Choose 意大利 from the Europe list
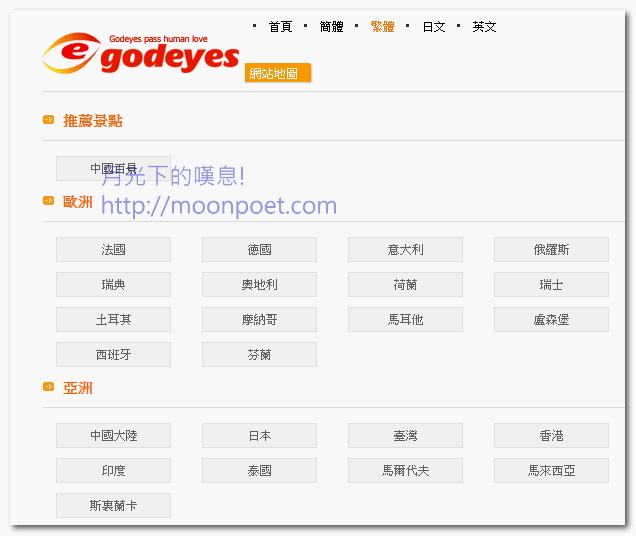 (405, 249)
